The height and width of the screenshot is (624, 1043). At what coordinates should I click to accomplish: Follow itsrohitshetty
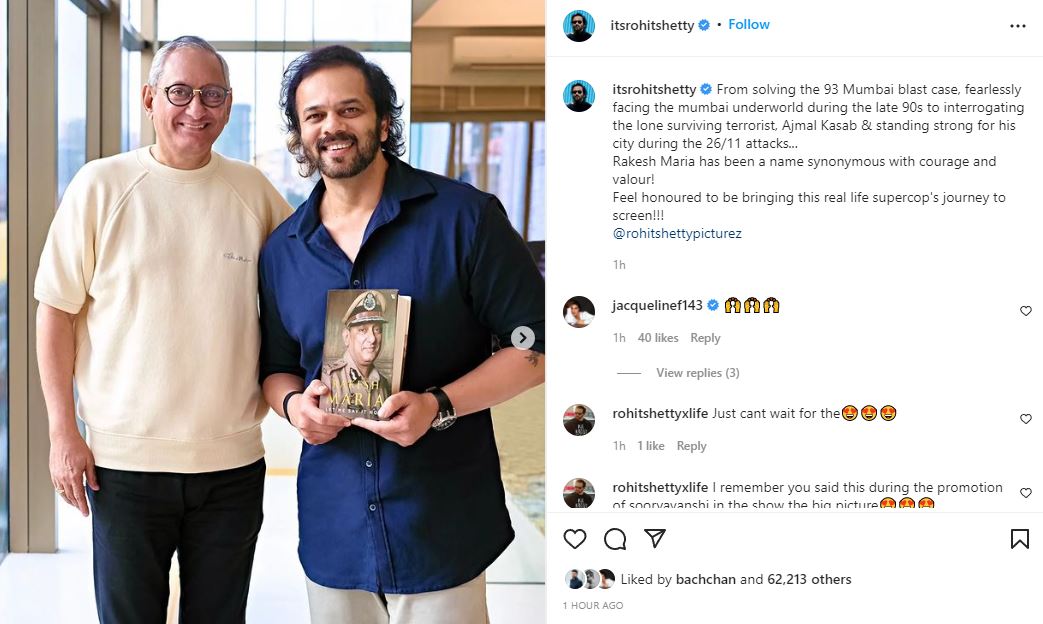(748, 25)
